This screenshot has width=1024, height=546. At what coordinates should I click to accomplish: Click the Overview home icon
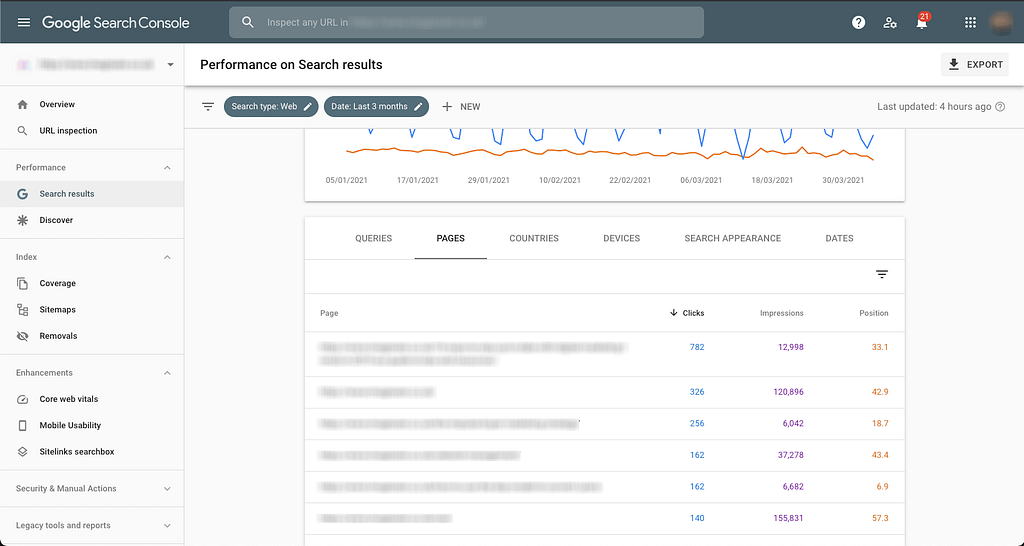click(x=22, y=104)
